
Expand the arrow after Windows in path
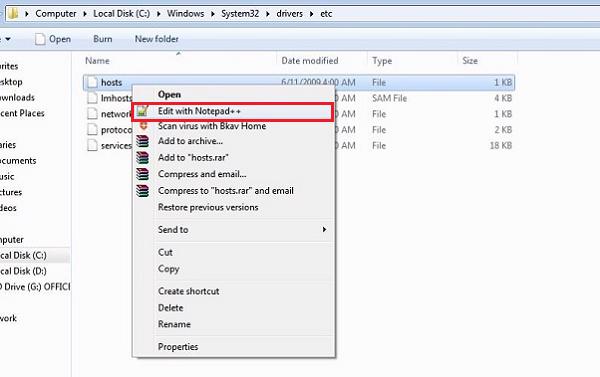click(x=213, y=14)
